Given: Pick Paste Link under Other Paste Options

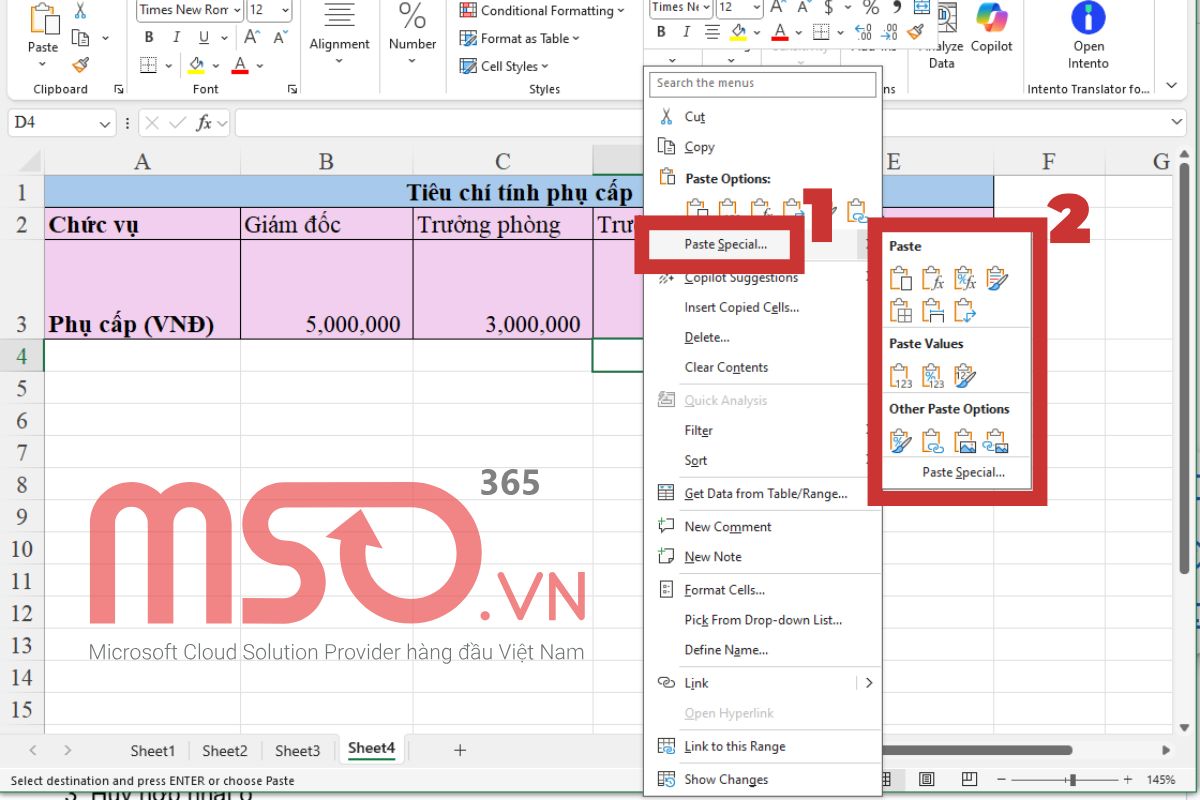Looking at the screenshot, I should click(x=932, y=441).
